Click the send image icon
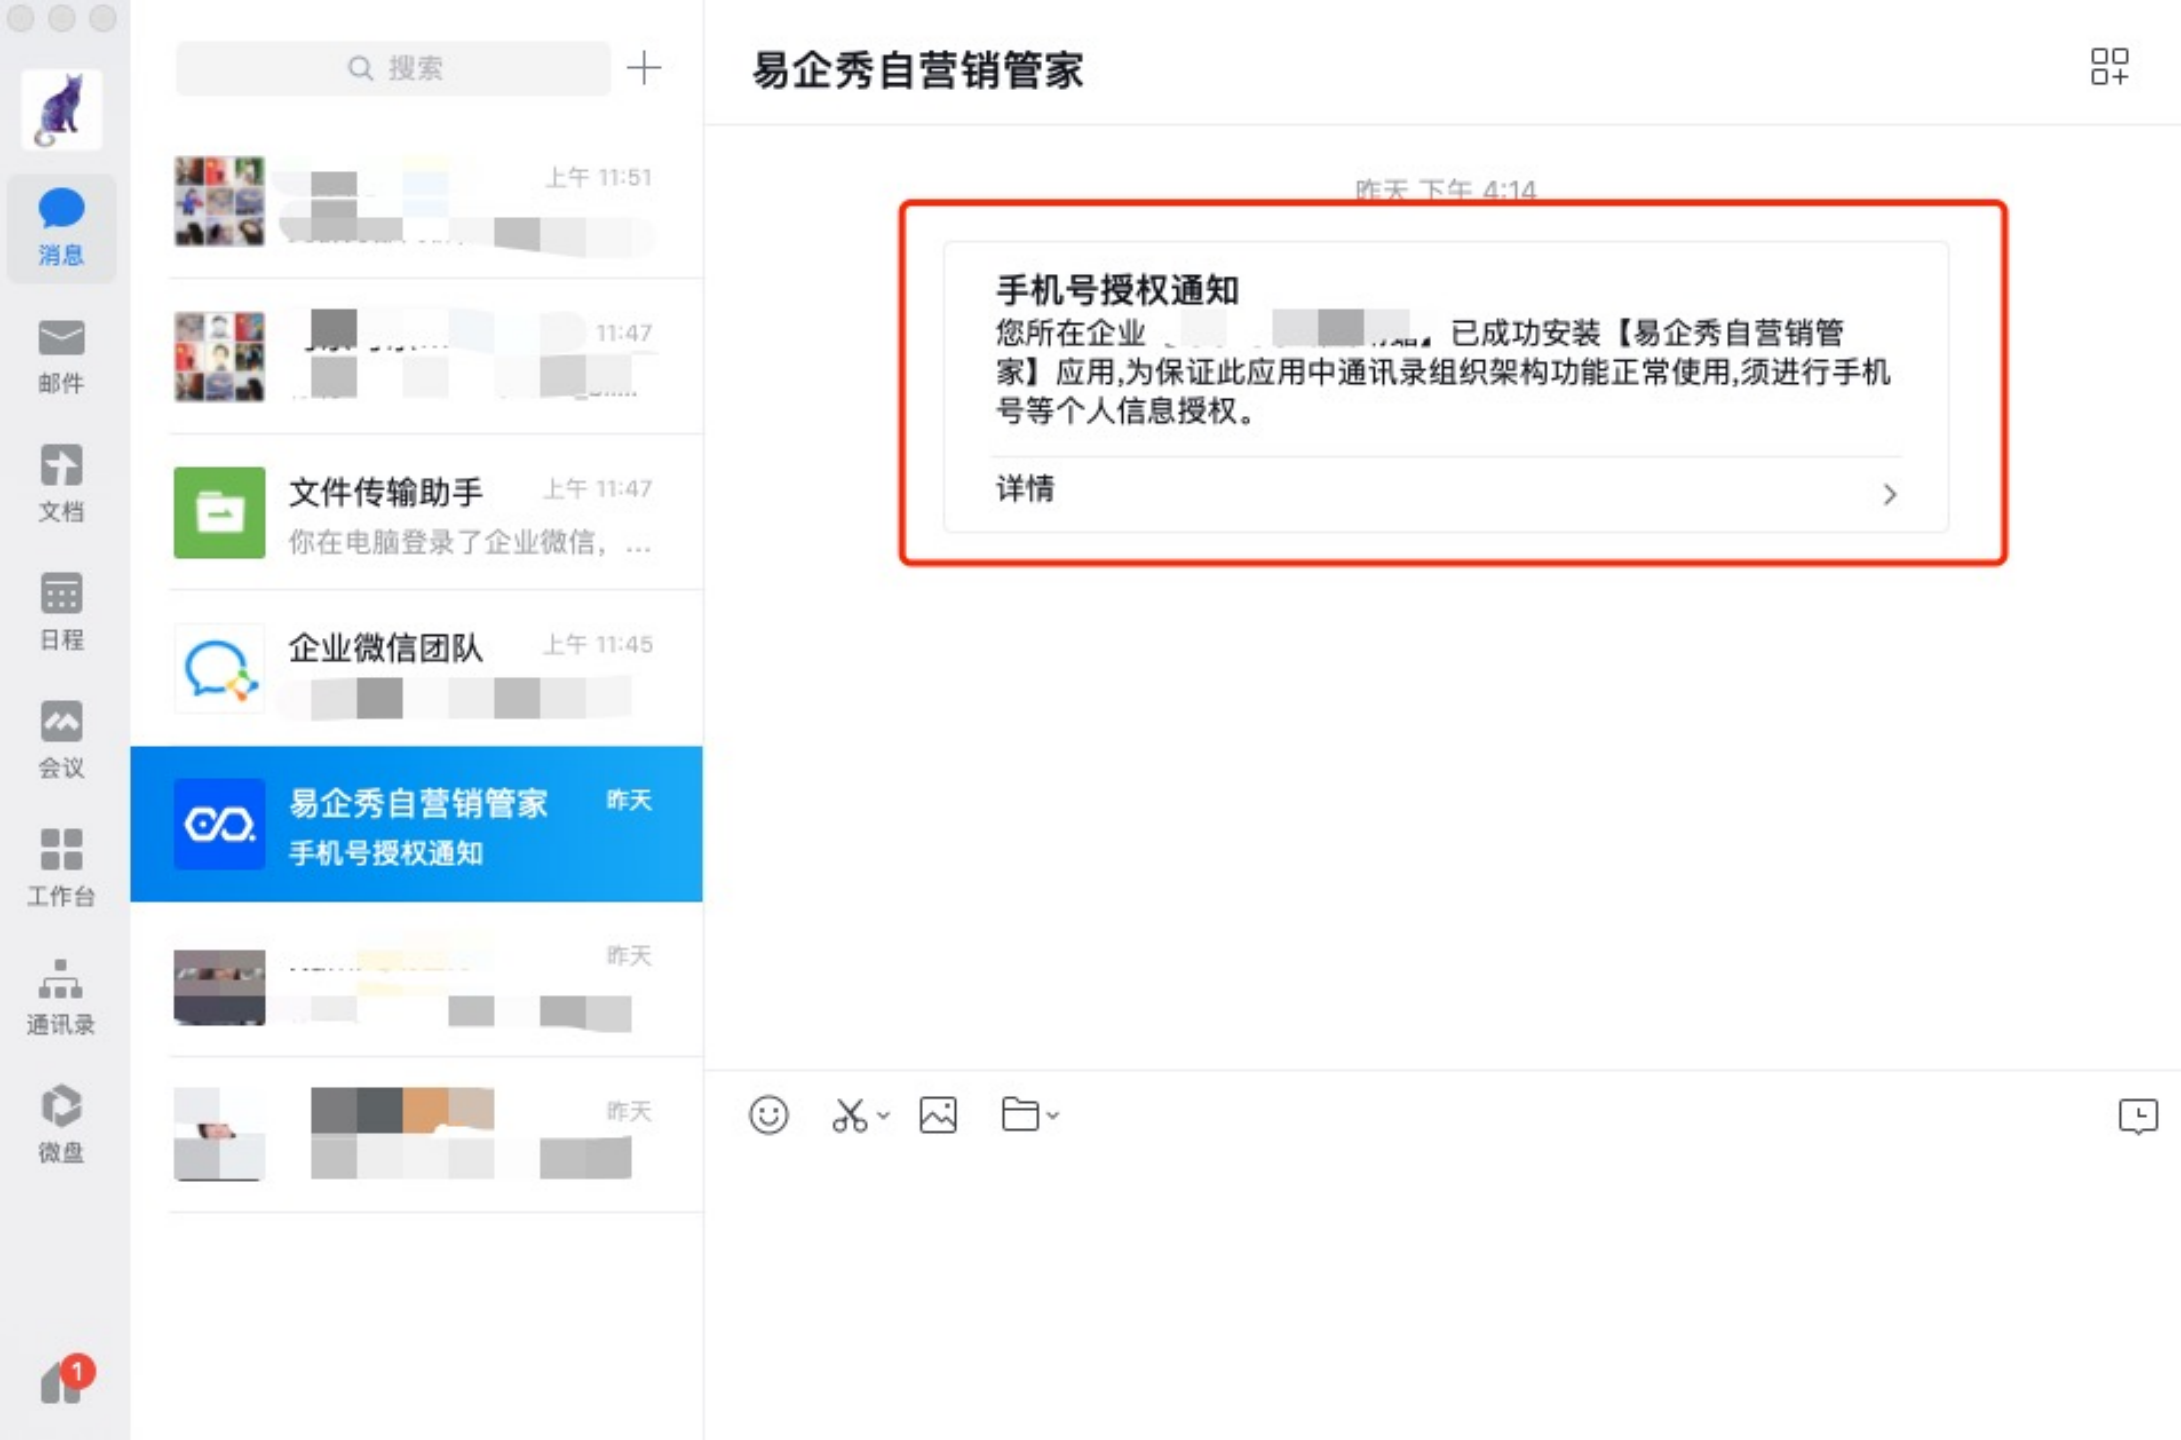Screen dimensions: 2181x1440 coord(938,1115)
